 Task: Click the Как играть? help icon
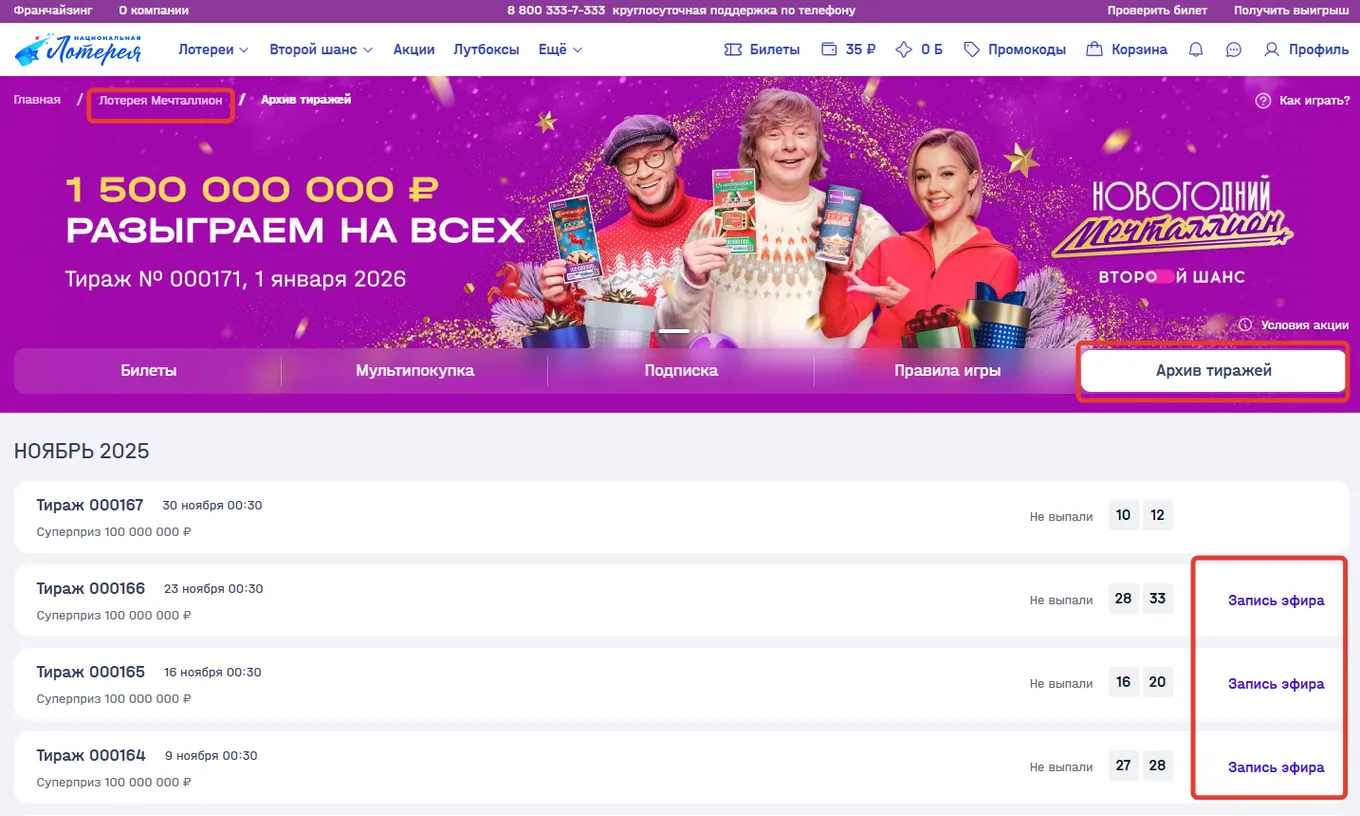(1263, 100)
